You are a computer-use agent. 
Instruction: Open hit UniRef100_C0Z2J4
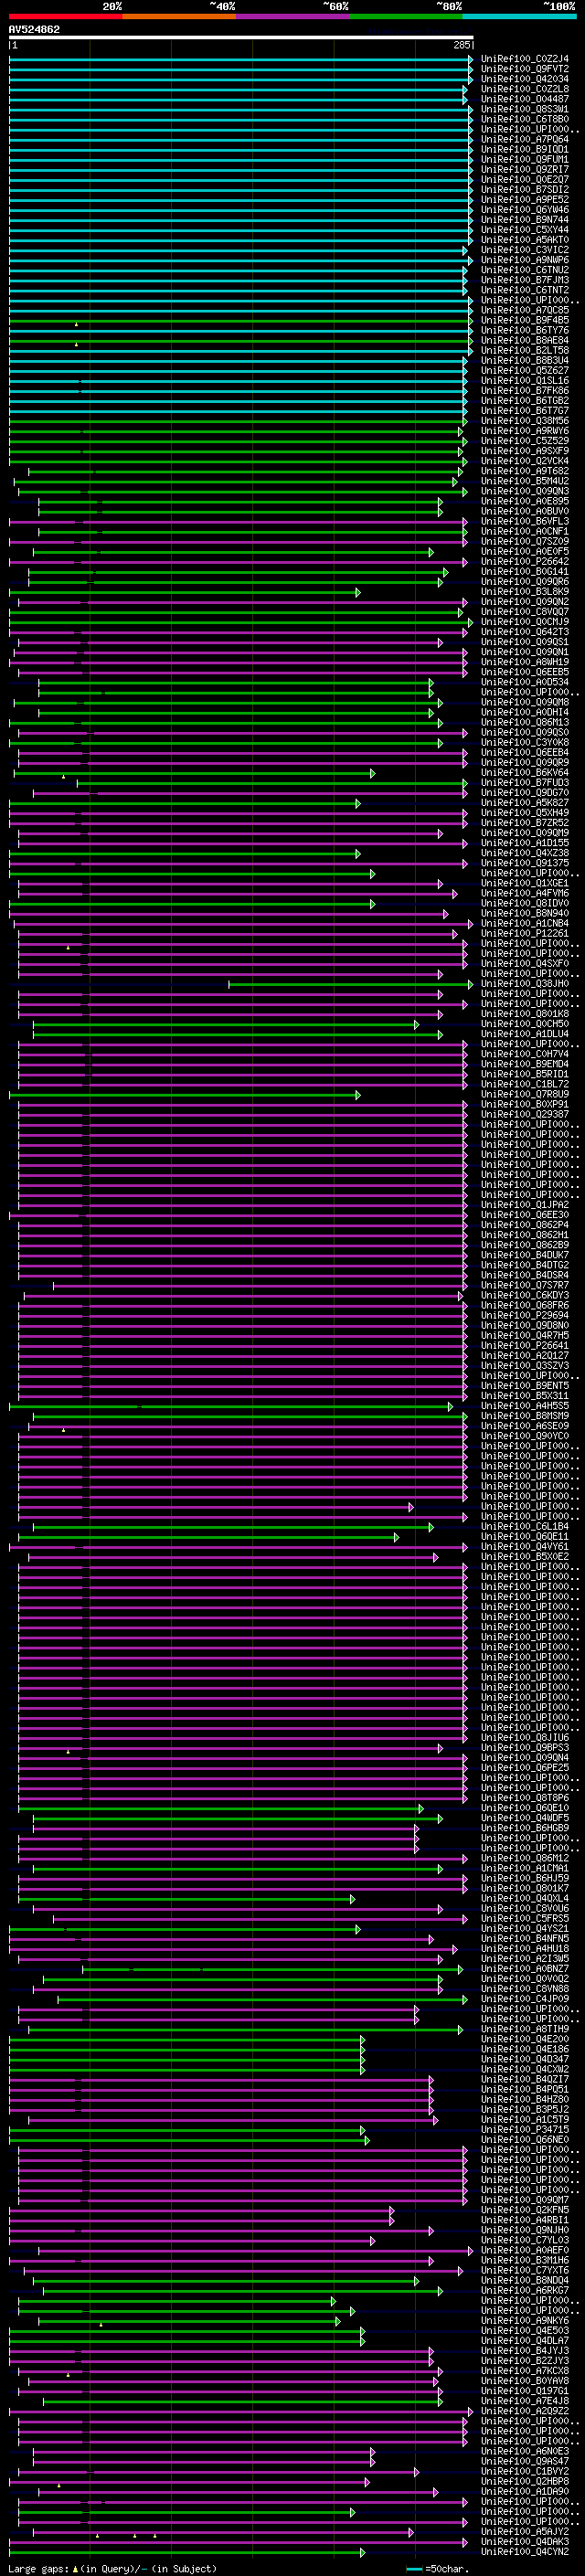[525, 59]
